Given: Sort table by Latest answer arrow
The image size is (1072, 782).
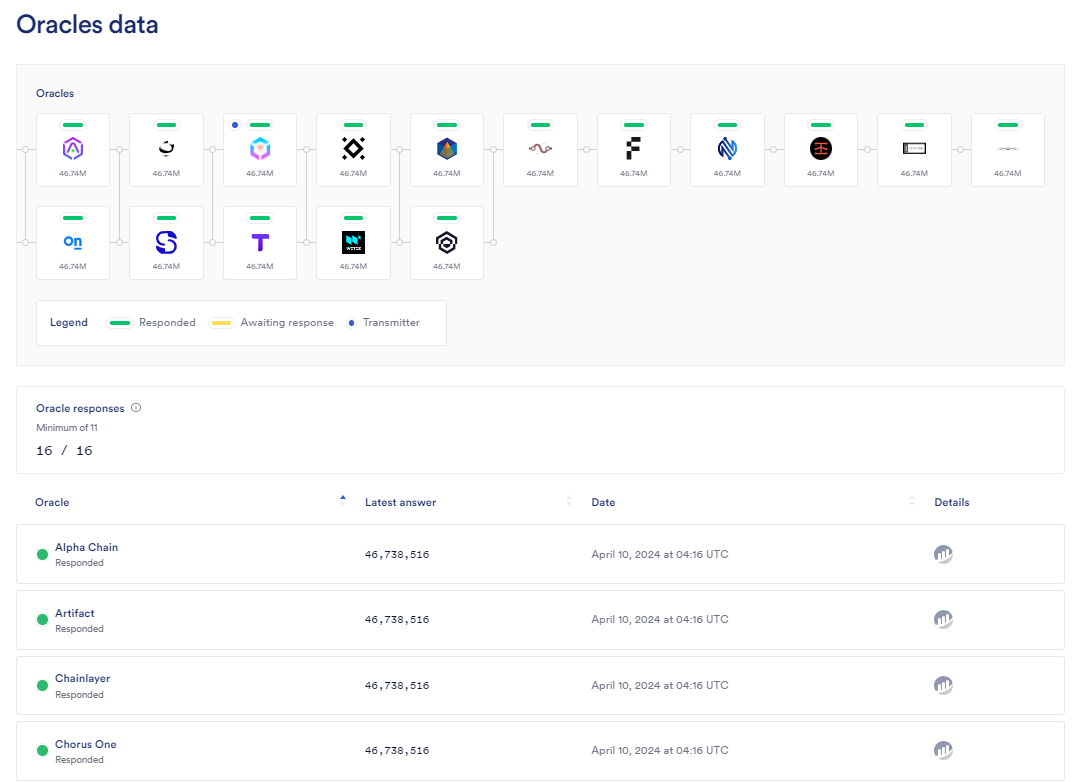Looking at the screenshot, I should 569,501.
